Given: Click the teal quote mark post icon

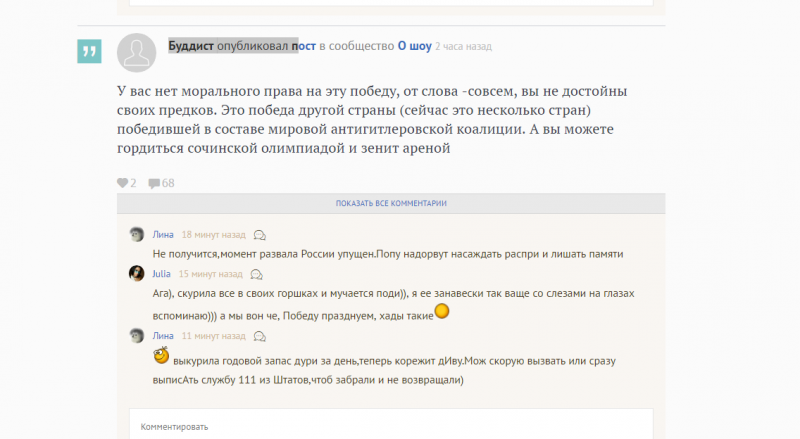Looking at the screenshot, I should click(89, 51).
